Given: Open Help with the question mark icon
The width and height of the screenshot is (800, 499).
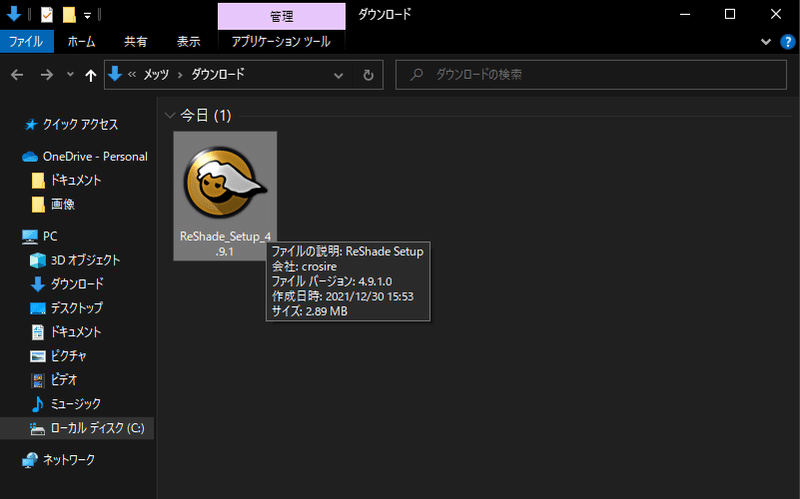Looking at the screenshot, I should pos(788,42).
